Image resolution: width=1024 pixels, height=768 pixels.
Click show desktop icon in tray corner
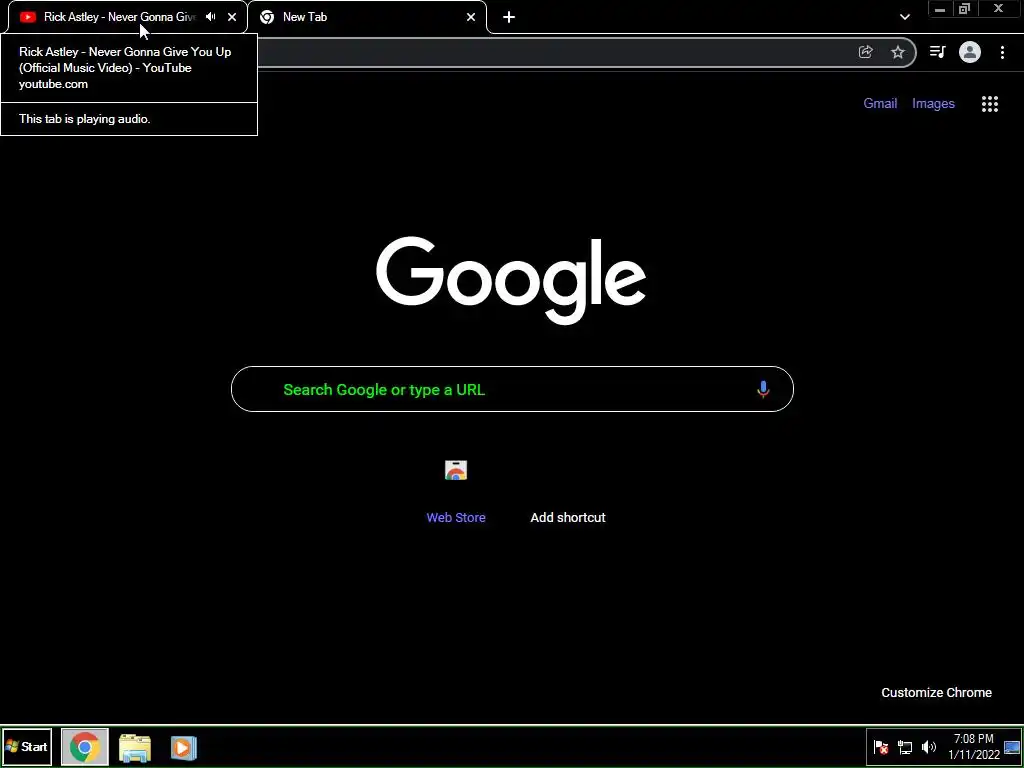(1012, 747)
